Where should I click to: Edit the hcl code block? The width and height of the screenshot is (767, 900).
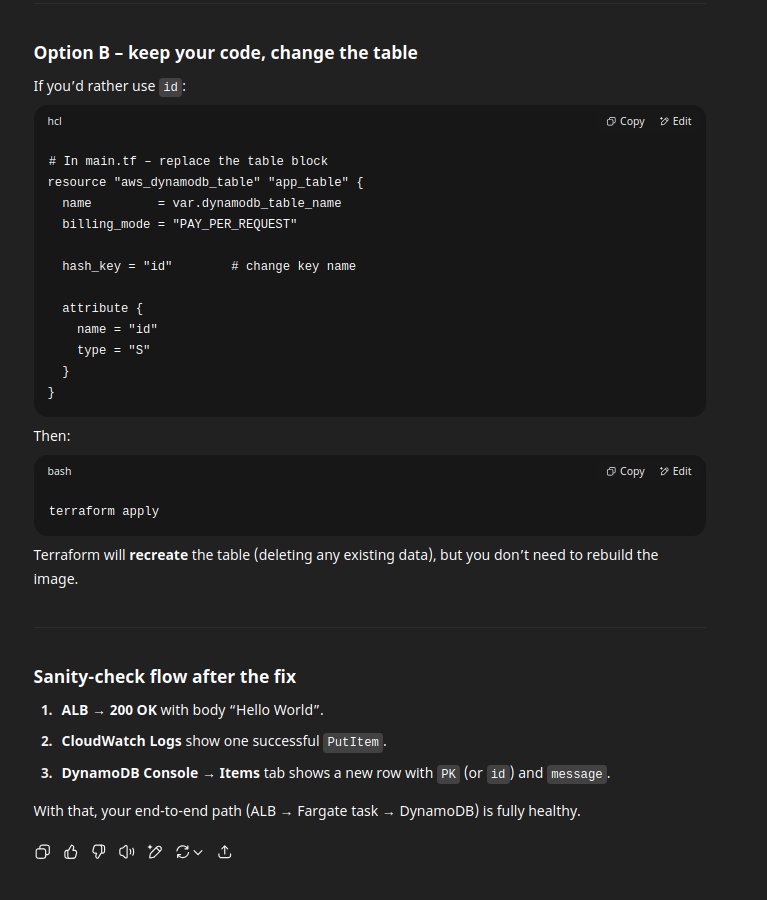676,121
